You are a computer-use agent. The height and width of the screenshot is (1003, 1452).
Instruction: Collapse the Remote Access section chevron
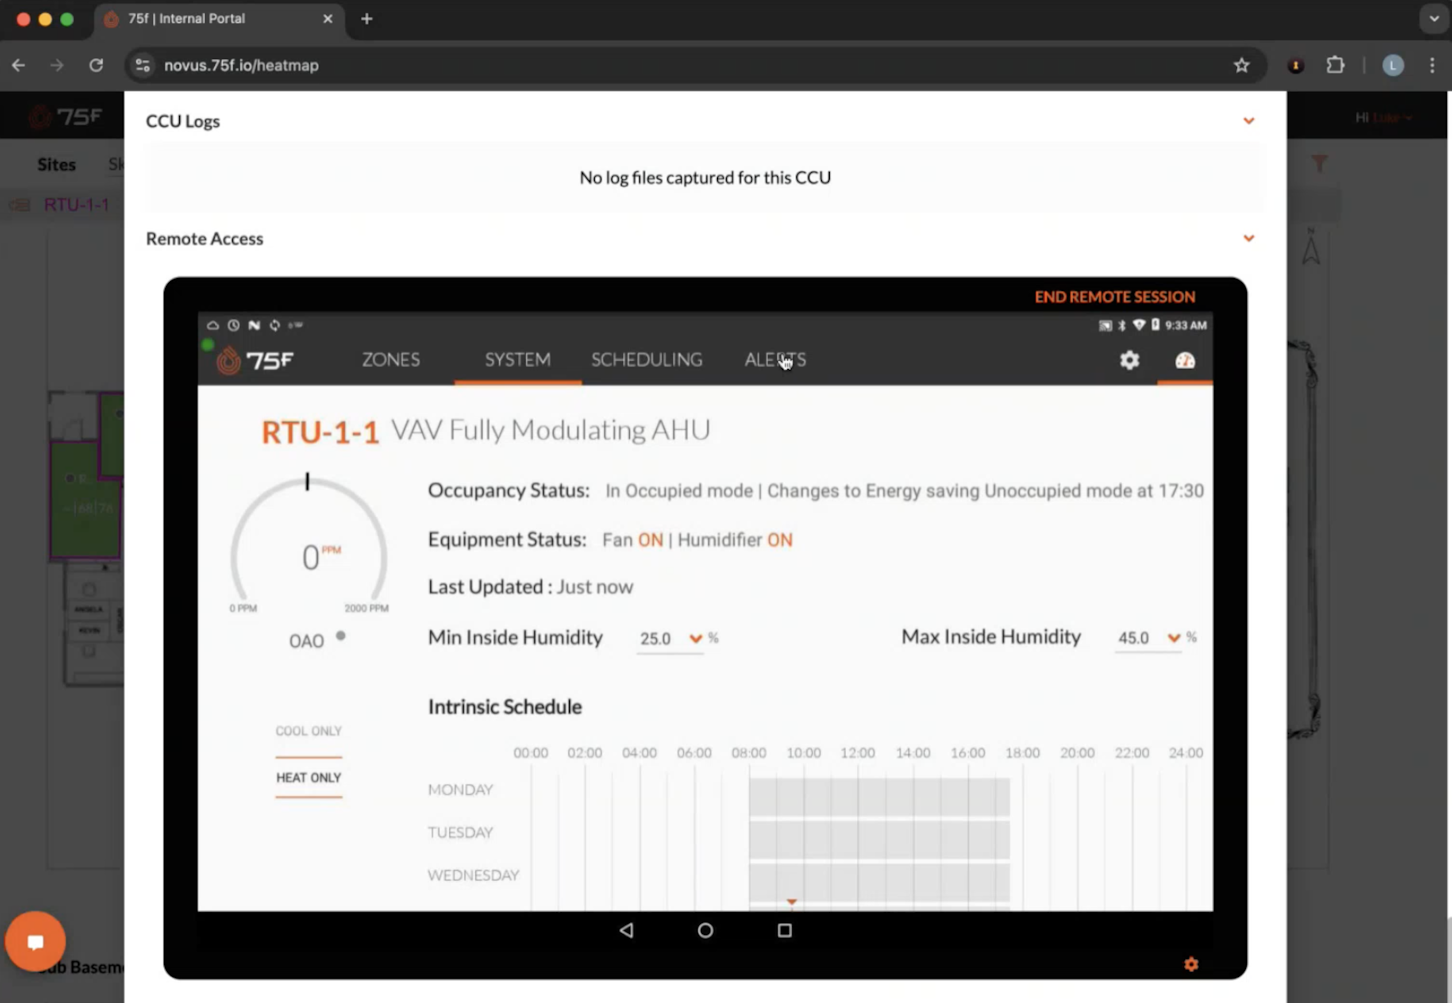point(1249,239)
